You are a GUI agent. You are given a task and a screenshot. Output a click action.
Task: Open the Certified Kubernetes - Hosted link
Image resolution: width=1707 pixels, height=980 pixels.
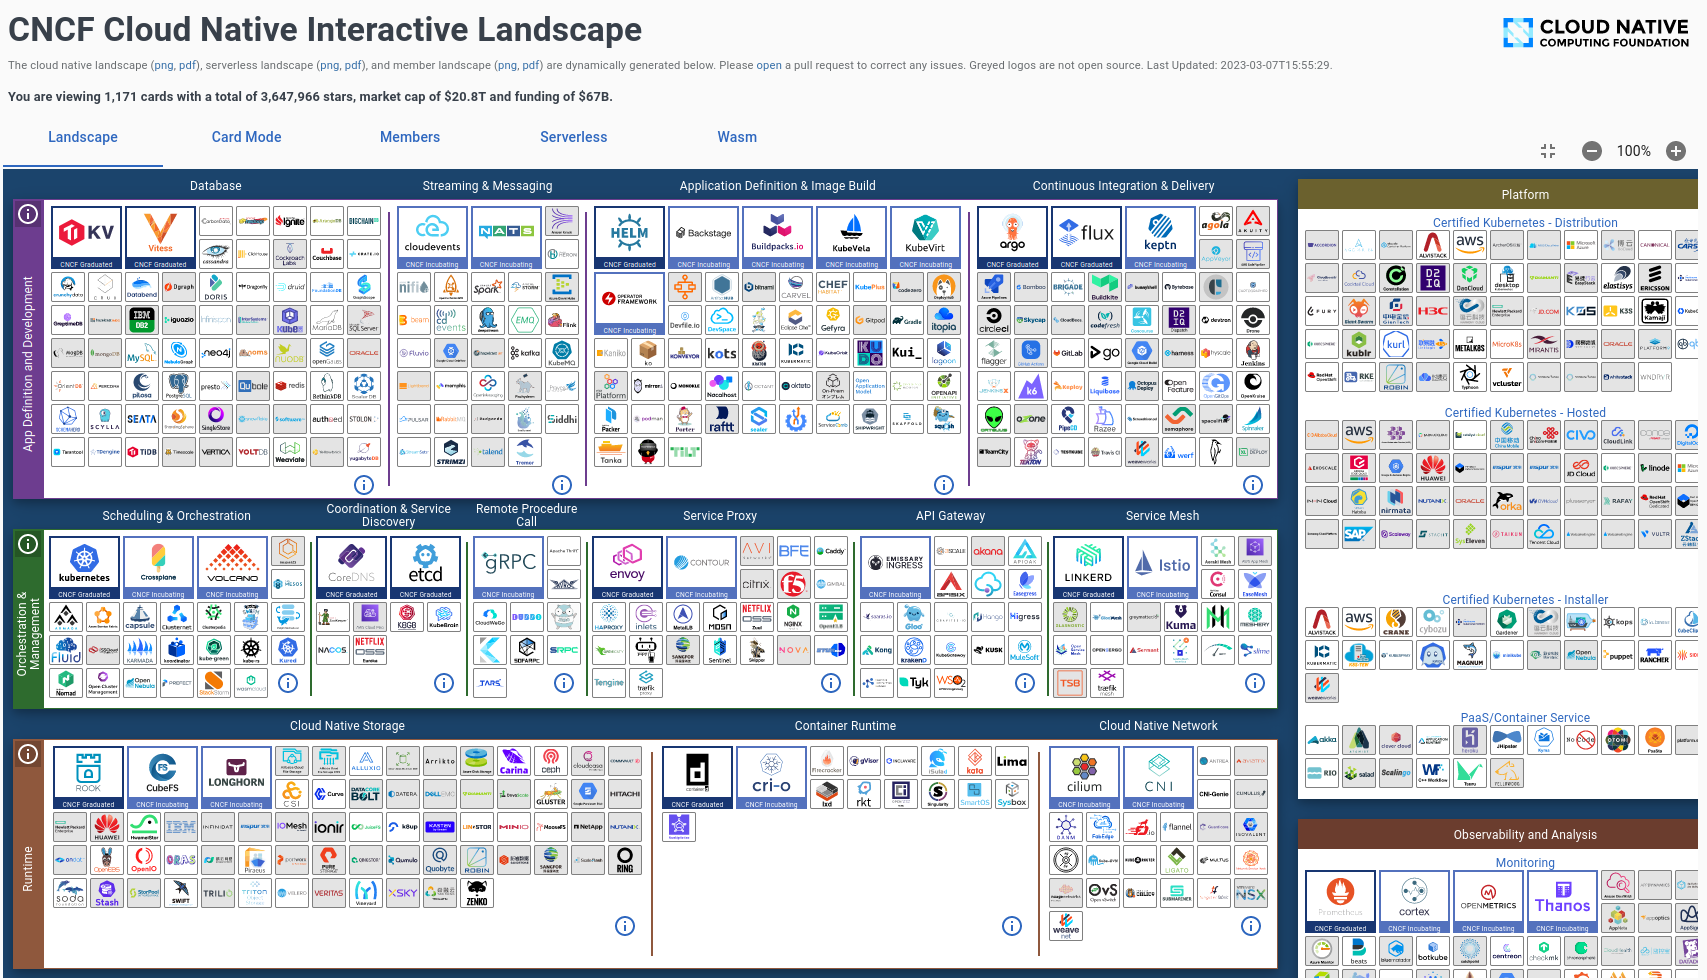(x=1525, y=413)
